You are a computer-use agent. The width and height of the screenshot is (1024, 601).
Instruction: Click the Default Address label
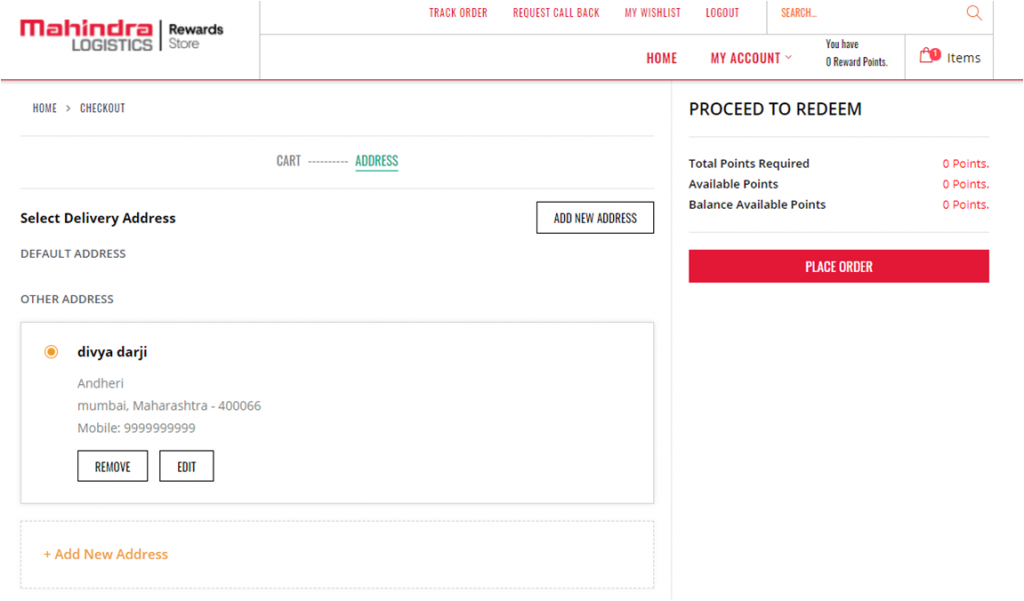click(x=72, y=253)
